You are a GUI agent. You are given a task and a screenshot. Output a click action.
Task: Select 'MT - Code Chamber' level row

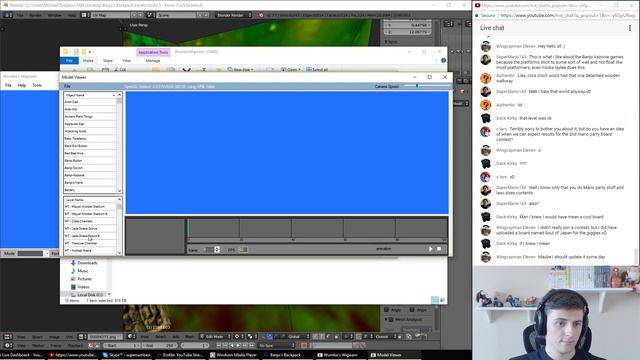(x=90, y=221)
